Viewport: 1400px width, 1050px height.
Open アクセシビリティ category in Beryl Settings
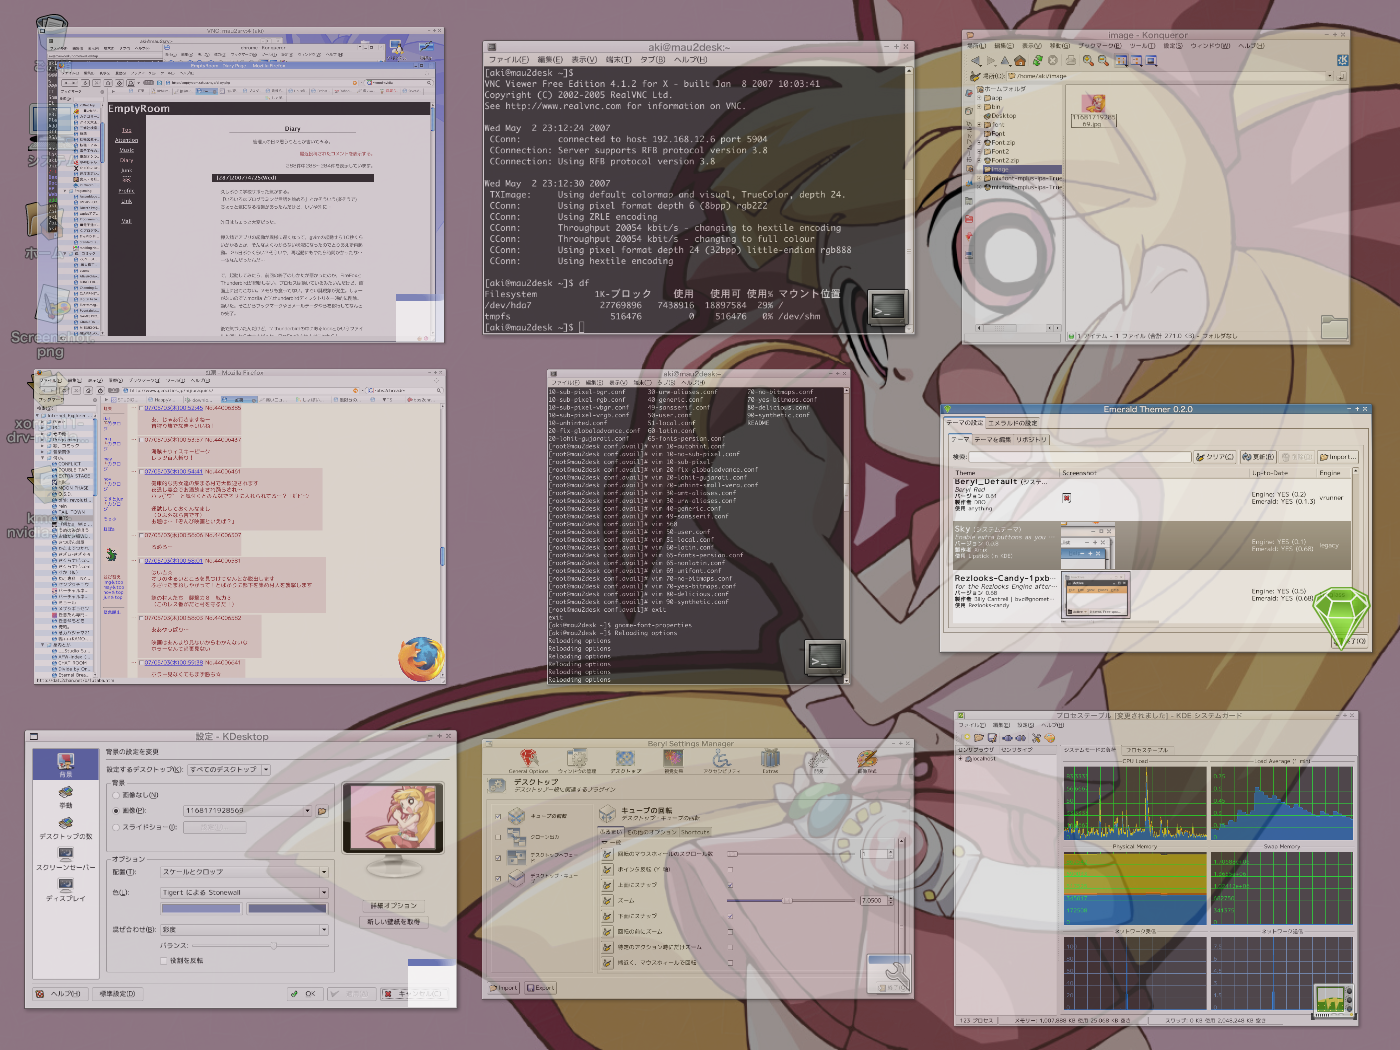click(721, 760)
